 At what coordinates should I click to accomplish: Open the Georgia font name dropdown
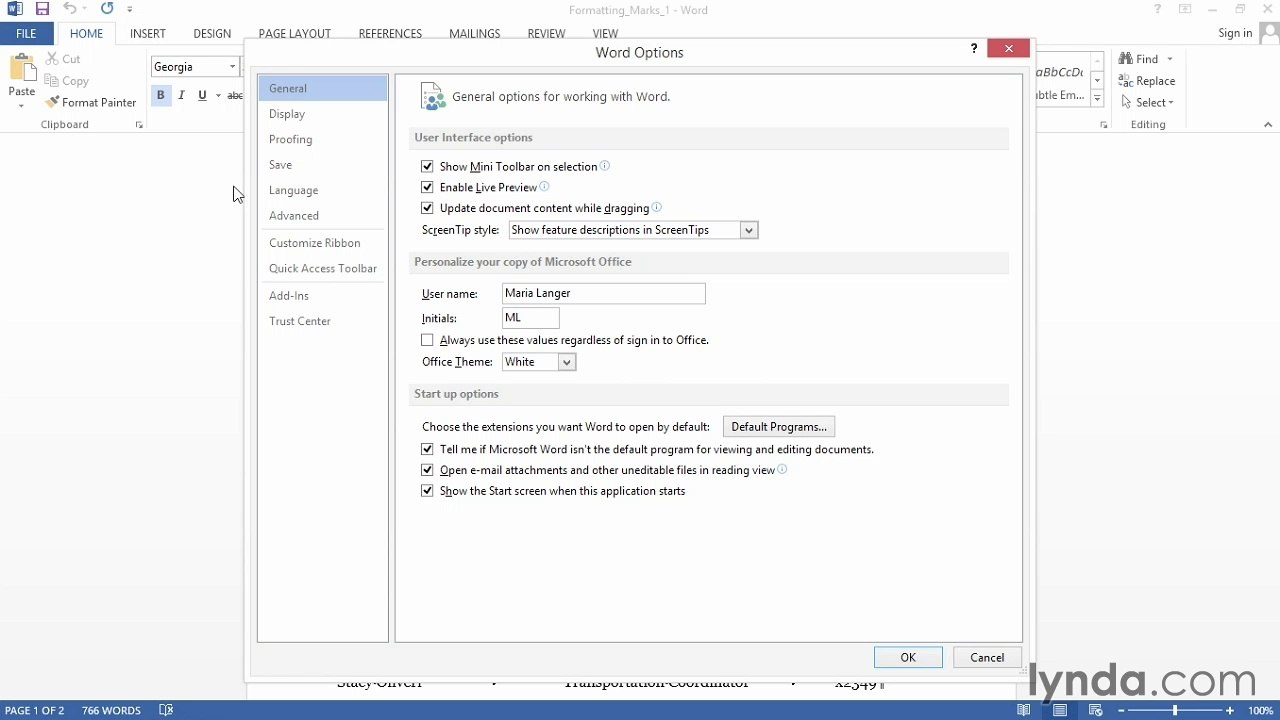[232, 67]
